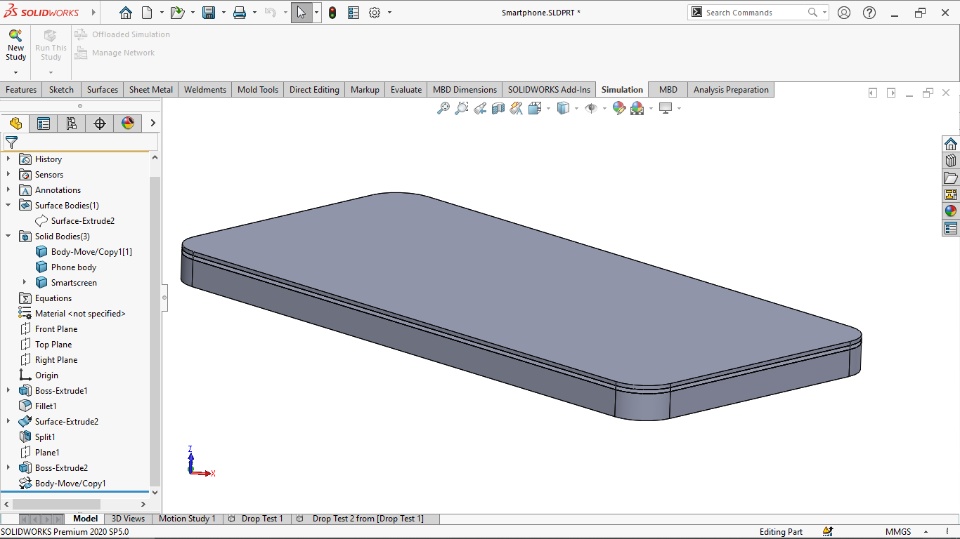960x539 pixels.
Task: Switch to the Evaluate tab
Action: click(405, 90)
